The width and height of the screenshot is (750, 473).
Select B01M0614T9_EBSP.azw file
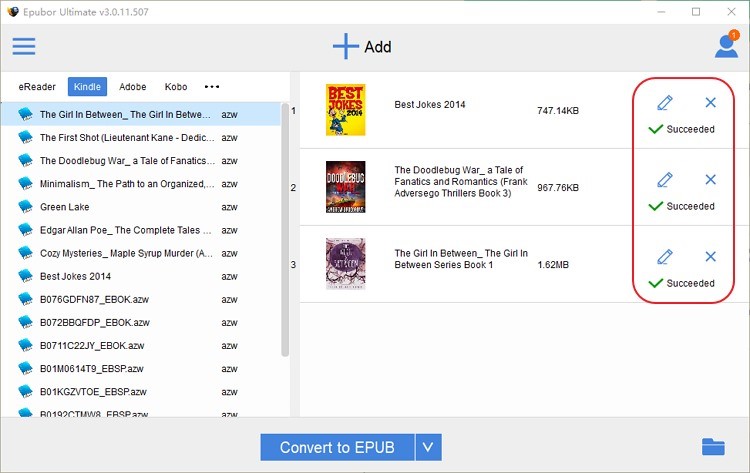(x=141, y=368)
